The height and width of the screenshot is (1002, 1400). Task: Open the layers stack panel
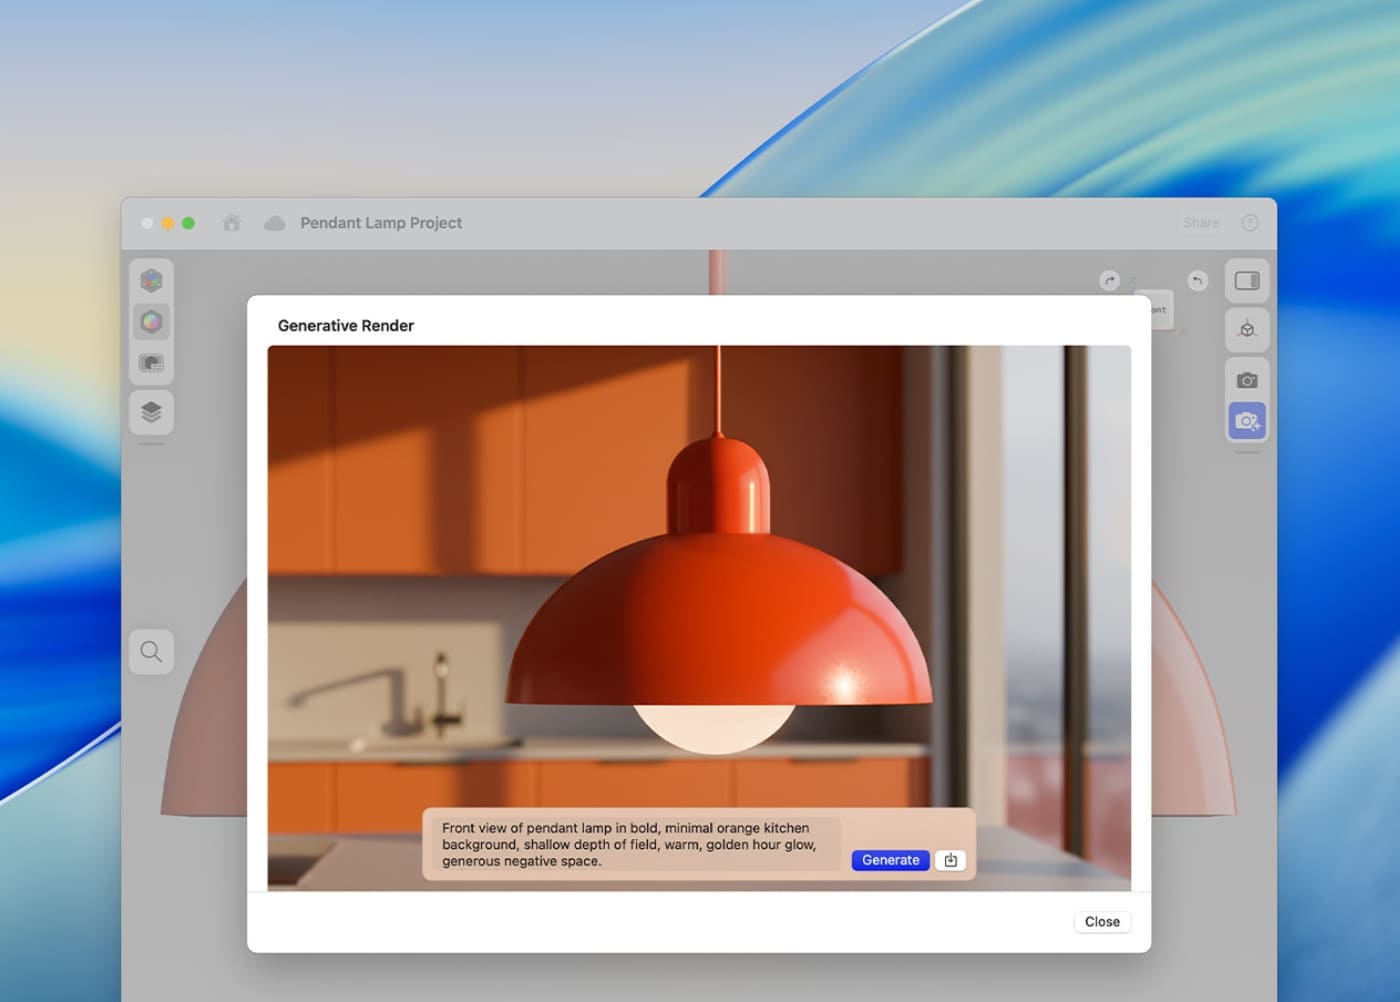[x=151, y=412]
